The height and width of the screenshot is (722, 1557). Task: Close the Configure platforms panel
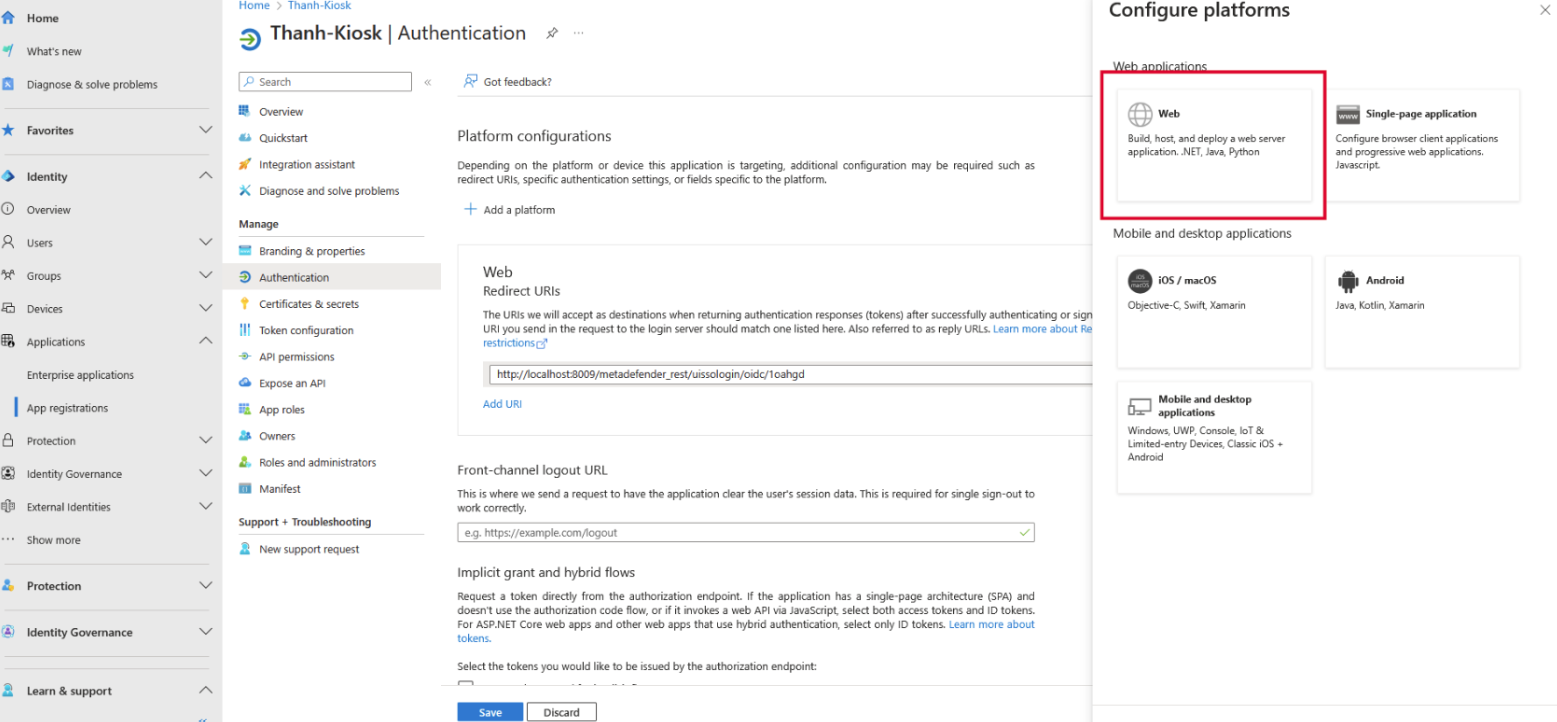[x=1544, y=9]
